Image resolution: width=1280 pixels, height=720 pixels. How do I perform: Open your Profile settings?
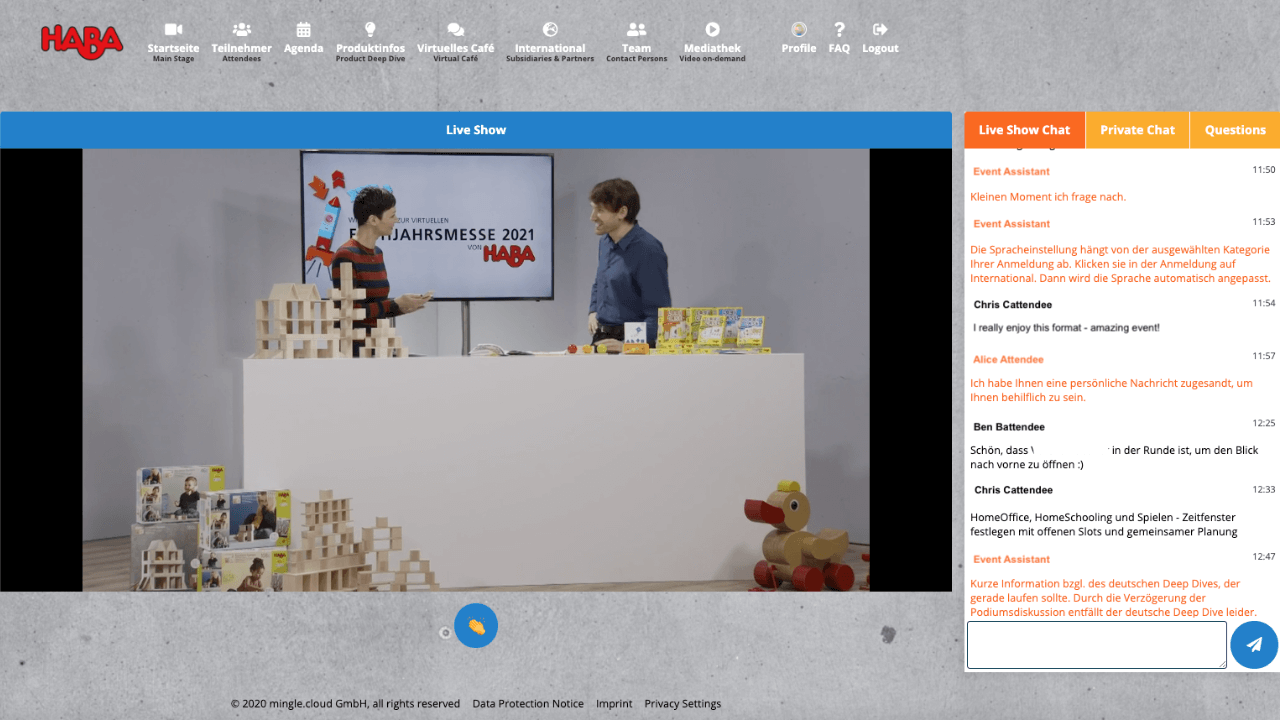pos(798,40)
